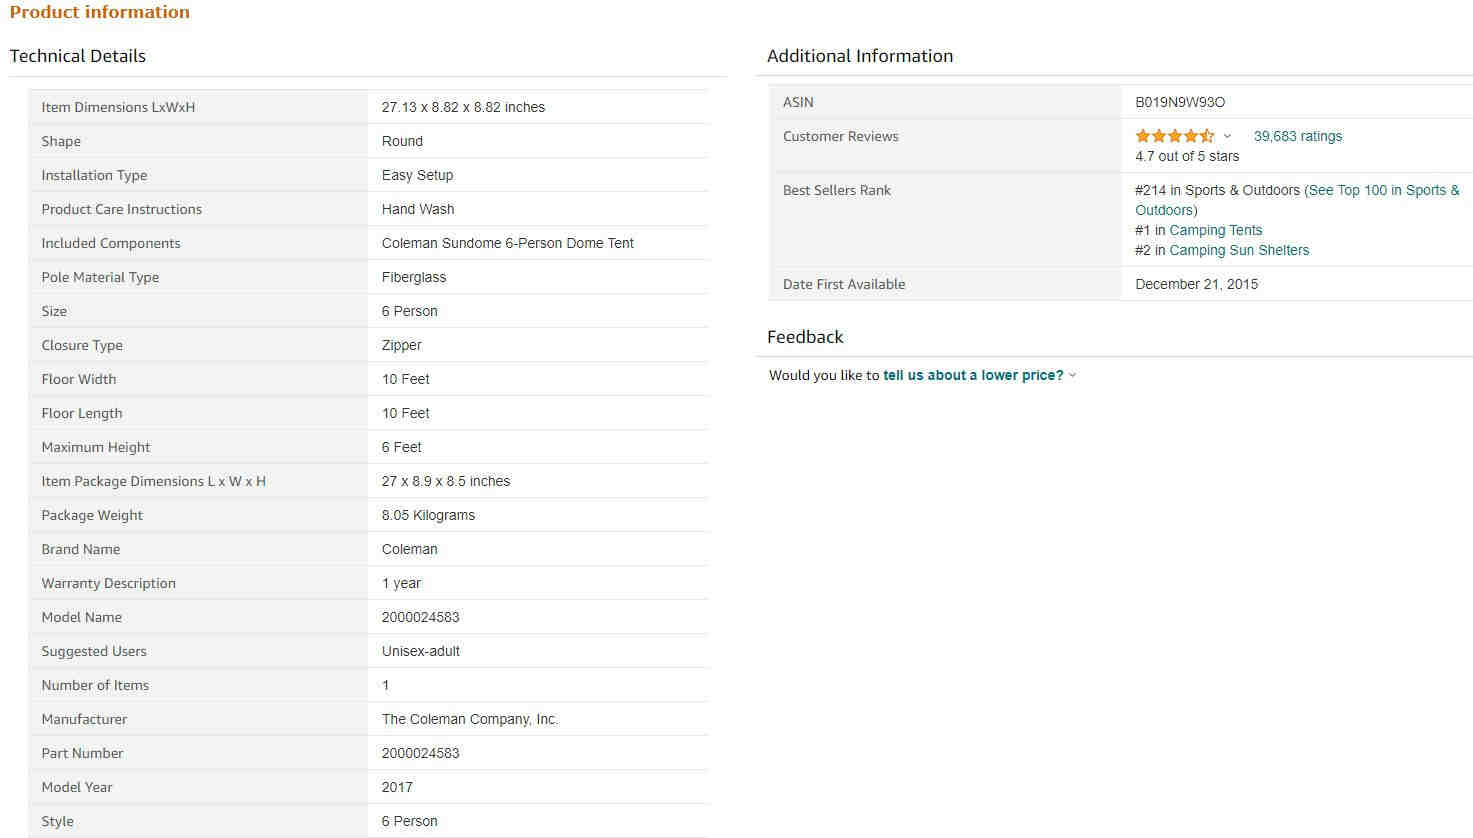Click the Fiberglass value
This screenshot has width=1473, height=838.
pos(414,277)
